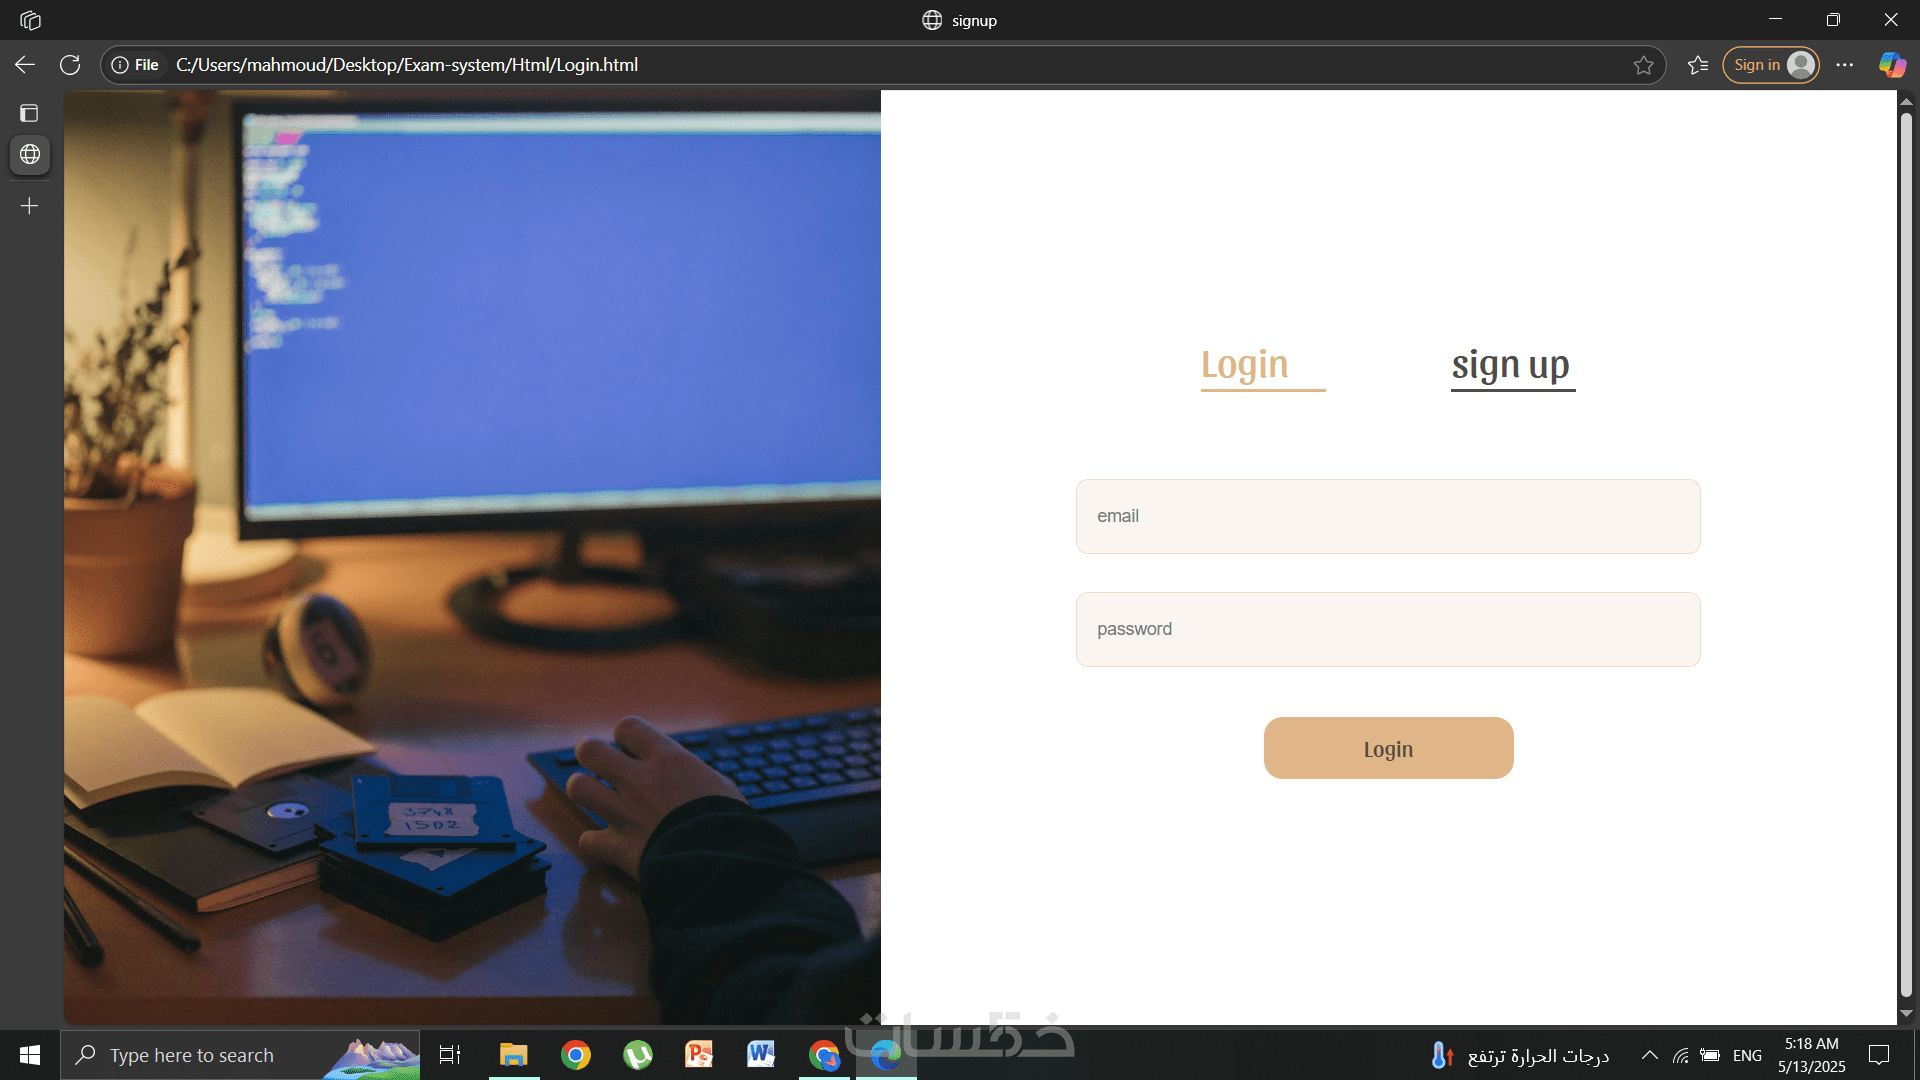Viewport: 1920px width, 1080px height.
Task: Open the tab actions menu icon
Action: [x=29, y=113]
